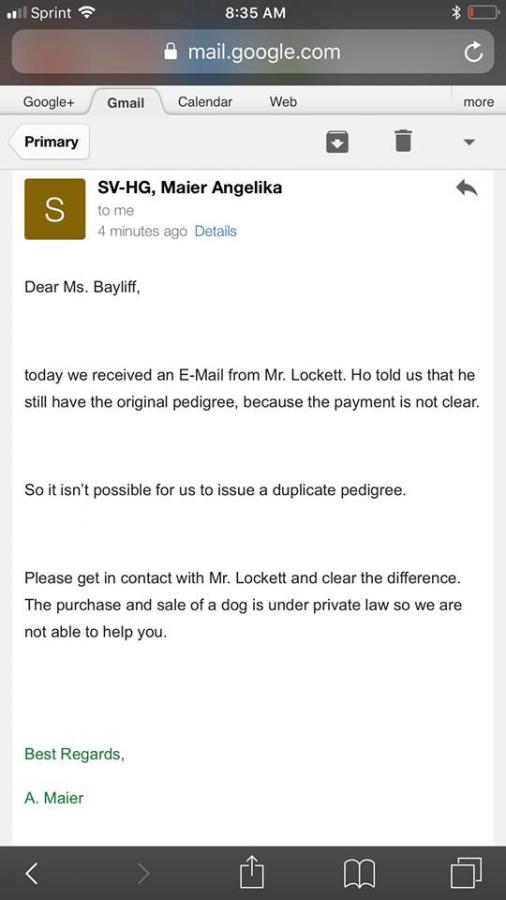Screen dimensions: 506x900
Task: Switch to the Google+ tab
Action: (49, 102)
